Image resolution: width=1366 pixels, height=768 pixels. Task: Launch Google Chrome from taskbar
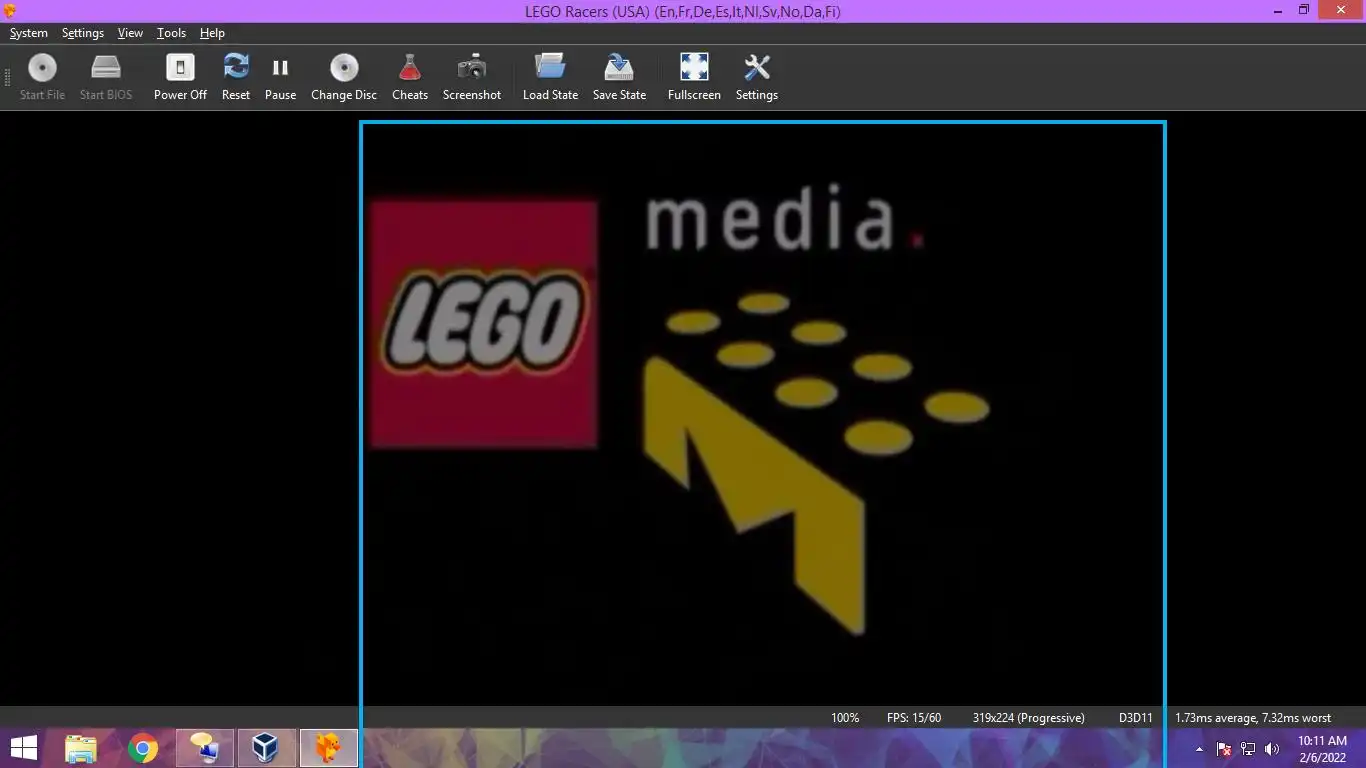tap(143, 748)
